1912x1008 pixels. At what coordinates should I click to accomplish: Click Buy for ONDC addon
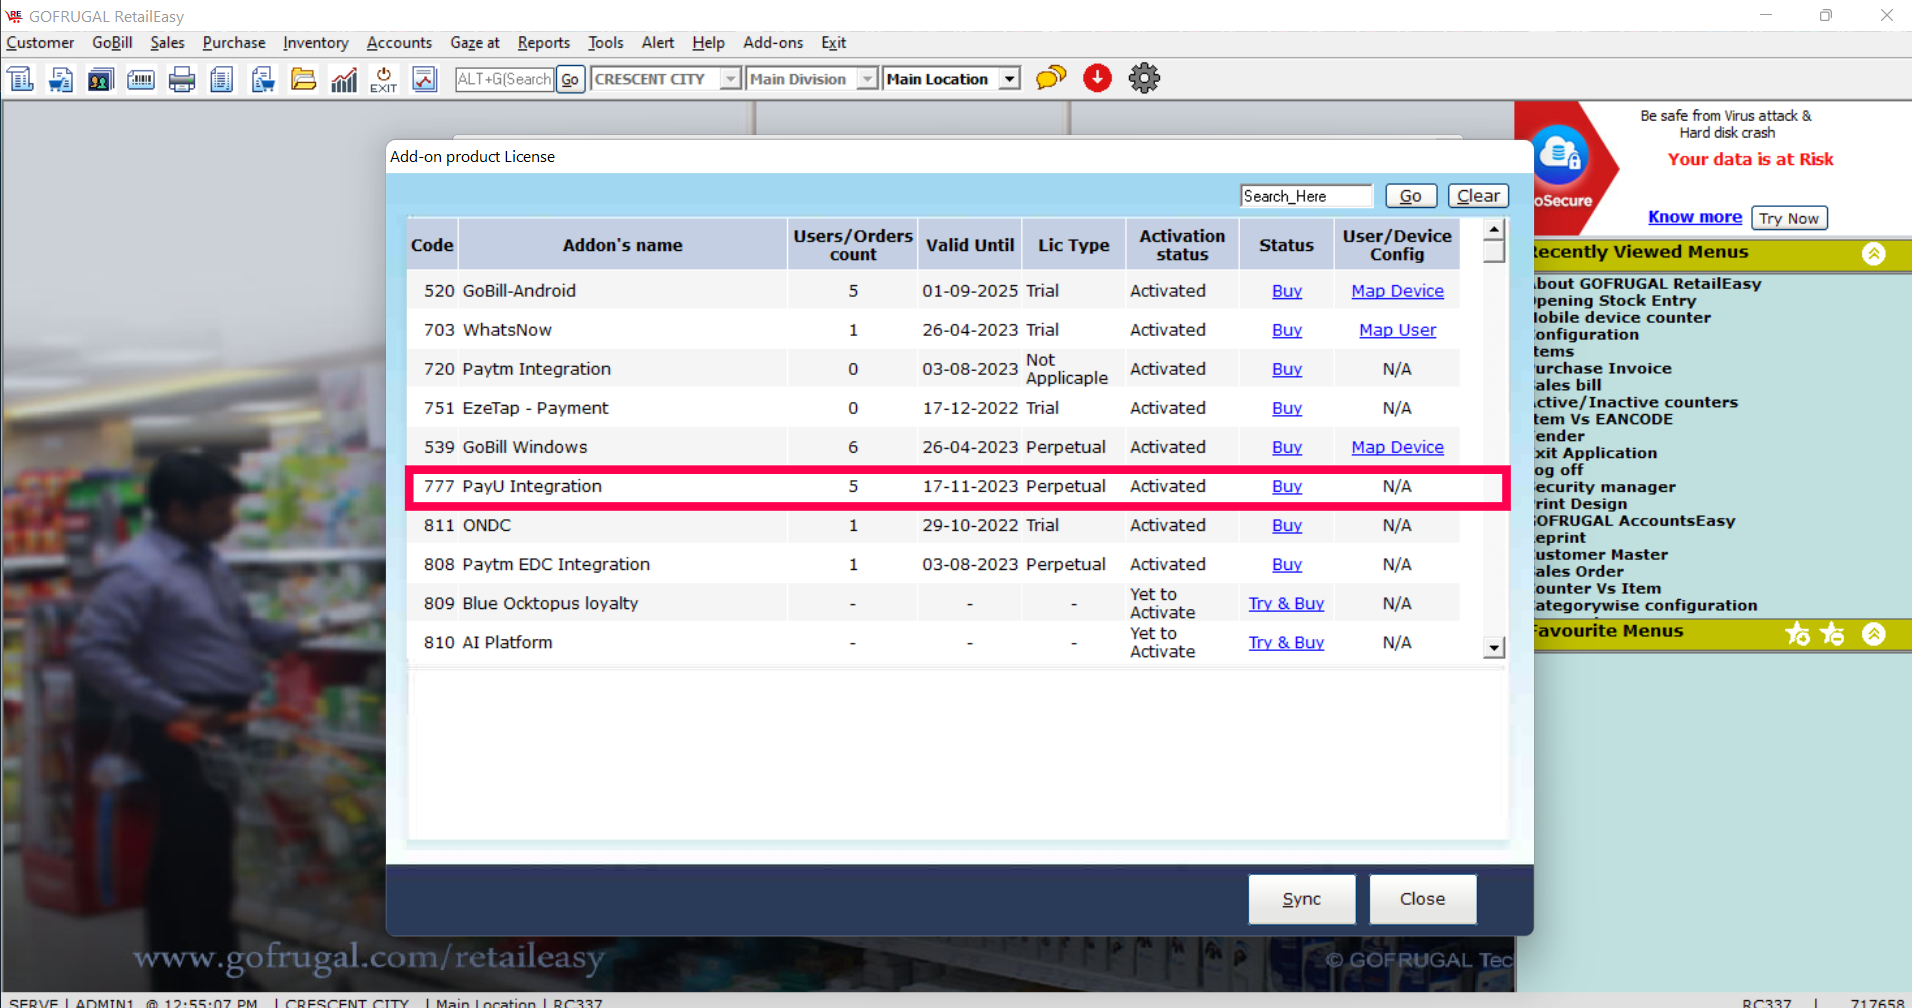pyautogui.click(x=1286, y=525)
